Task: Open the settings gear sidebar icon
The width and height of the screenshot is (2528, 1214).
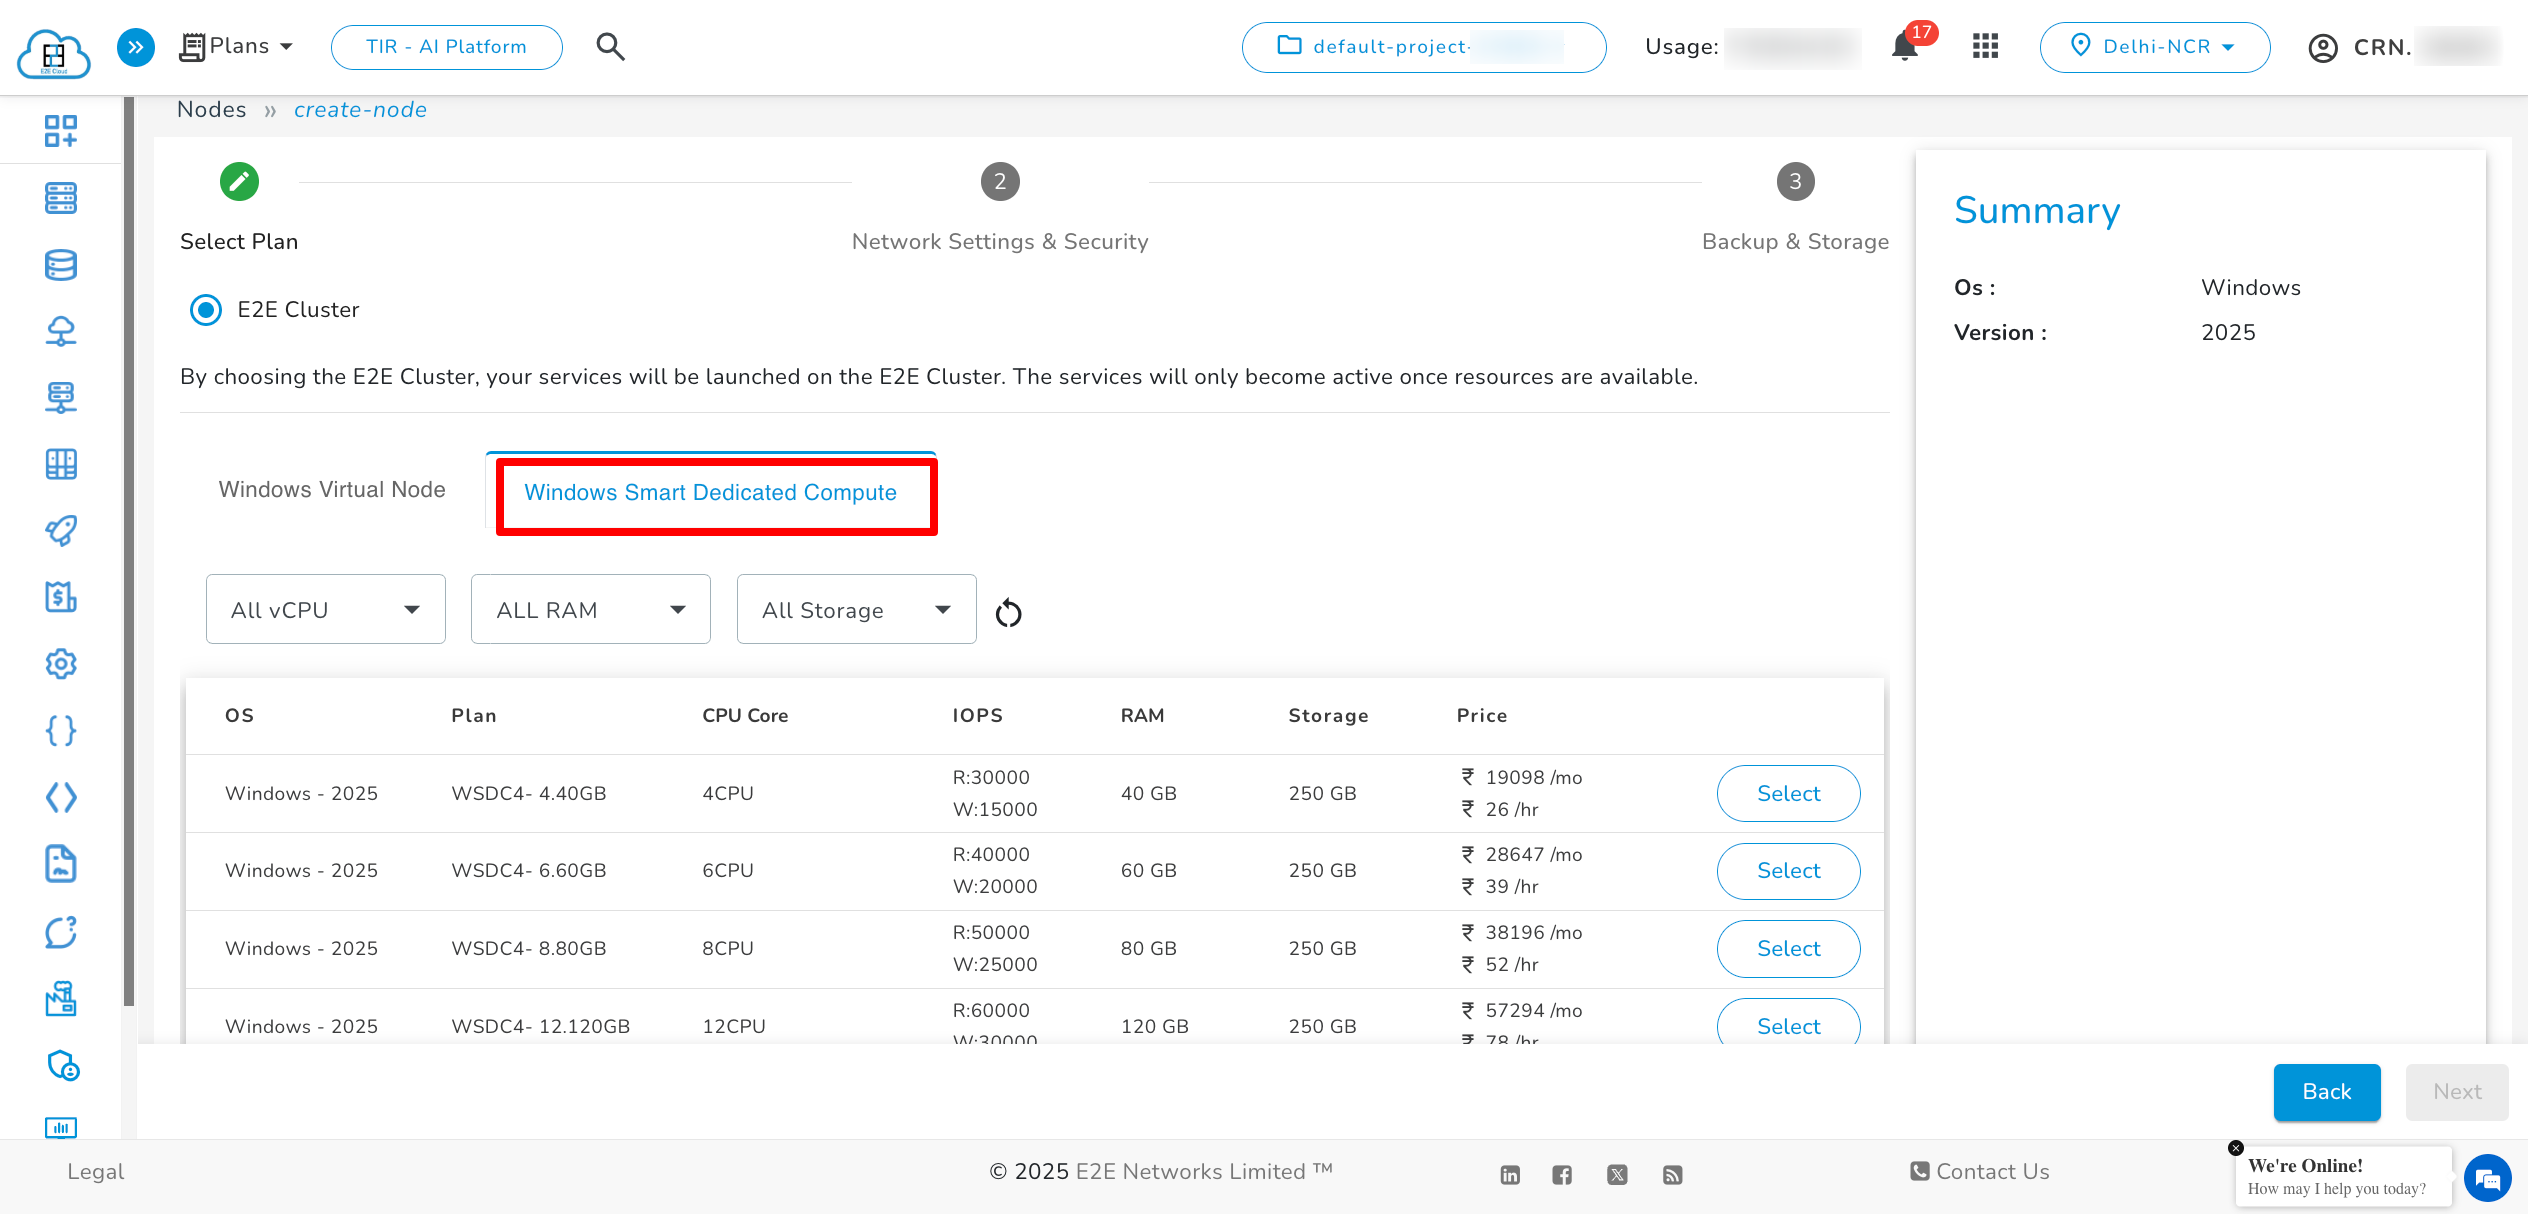Action: coord(61,664)
